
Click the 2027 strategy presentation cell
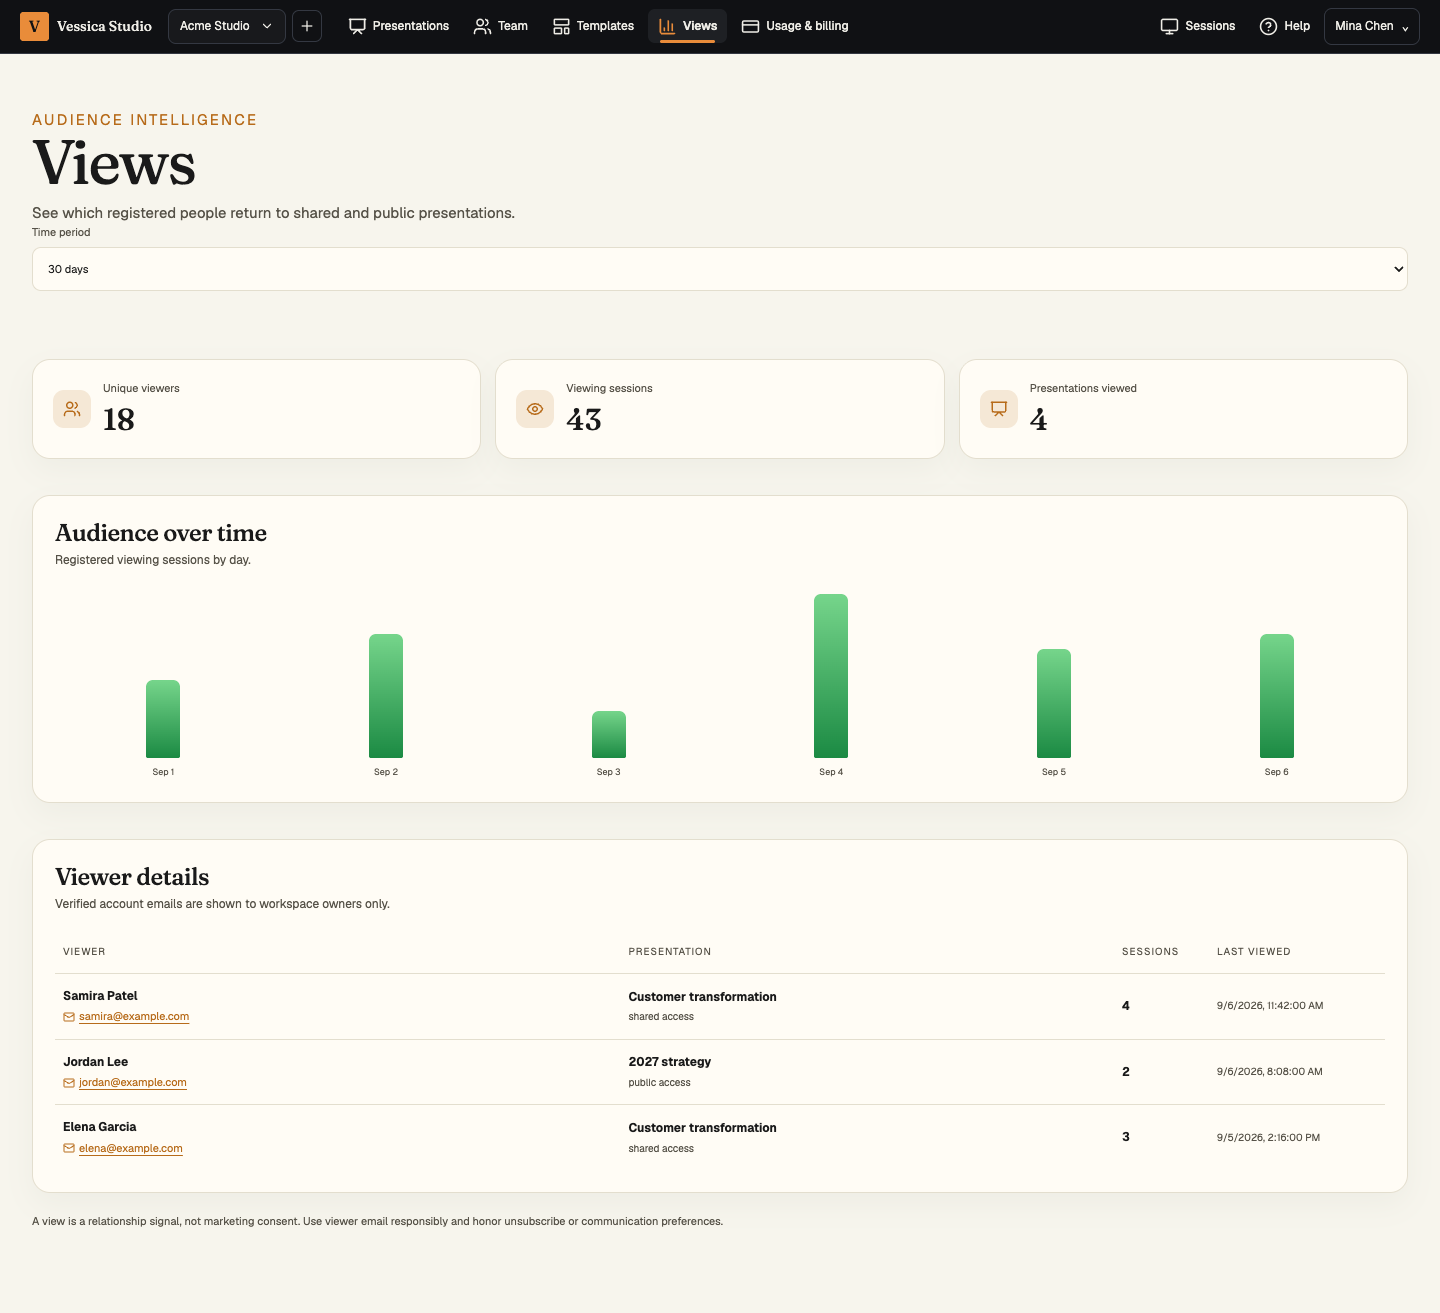point(670,1062)
